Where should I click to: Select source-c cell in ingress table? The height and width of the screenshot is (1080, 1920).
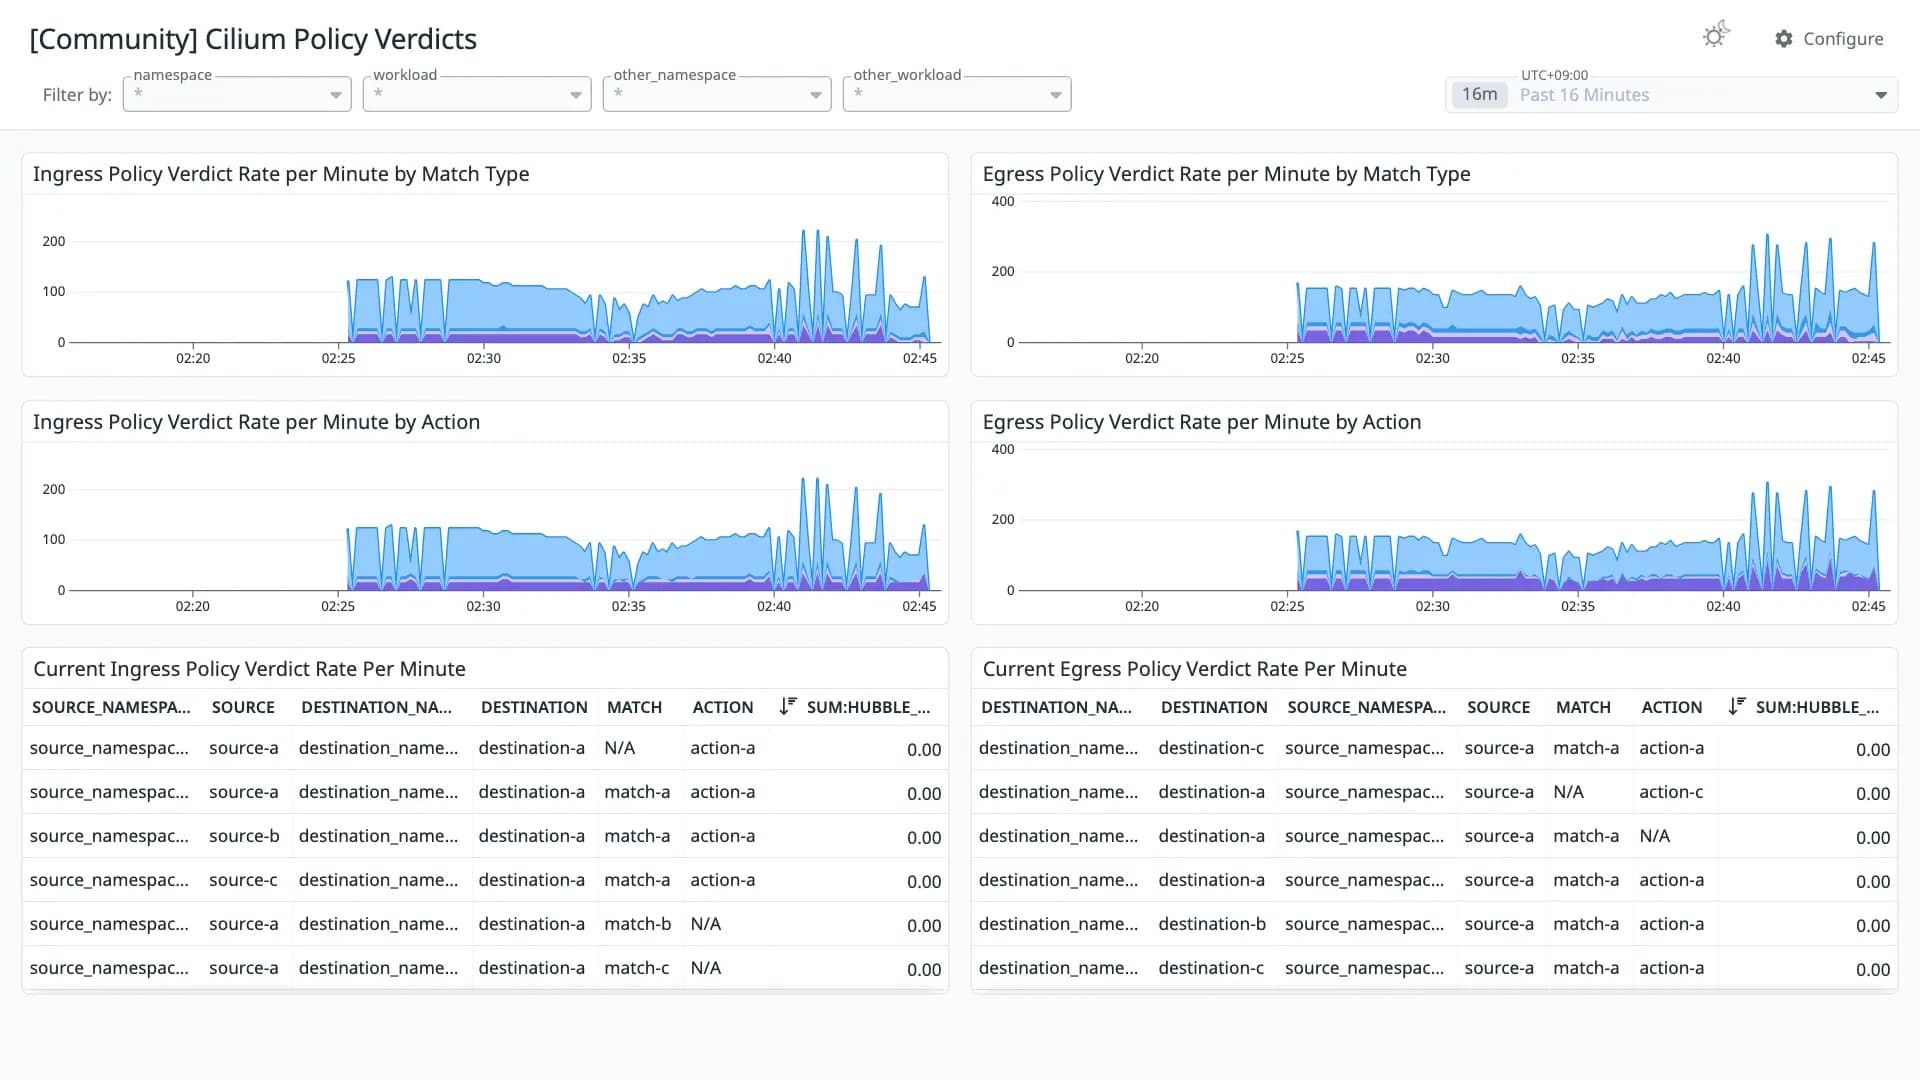point(244,880)
